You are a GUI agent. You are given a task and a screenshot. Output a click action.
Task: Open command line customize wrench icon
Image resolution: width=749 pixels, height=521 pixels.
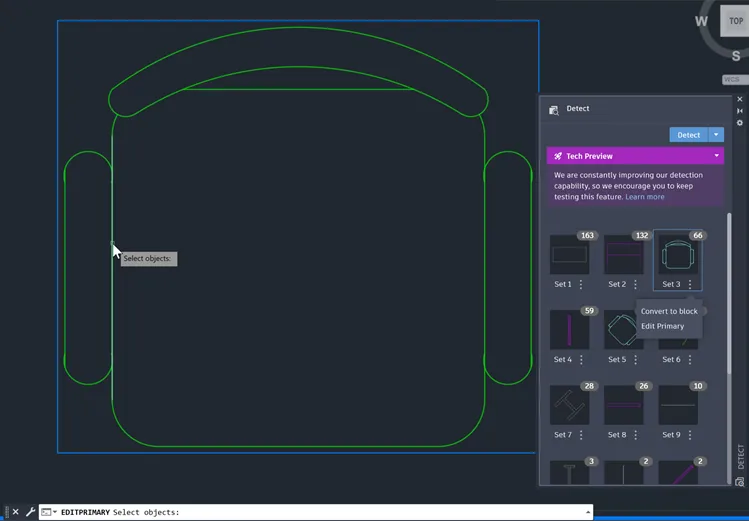30,512
